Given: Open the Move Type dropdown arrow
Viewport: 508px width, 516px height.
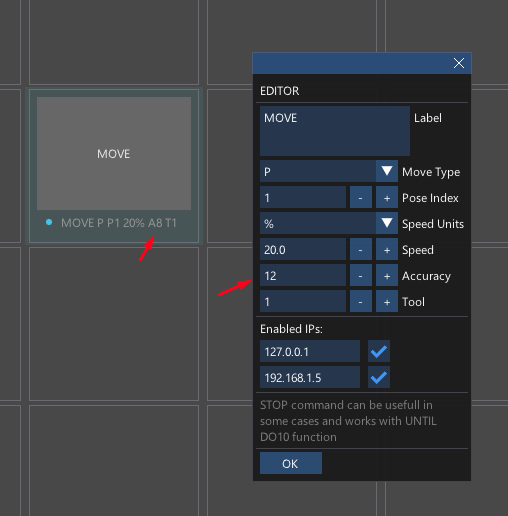Looking at the screenshot, I should point(387,171).
